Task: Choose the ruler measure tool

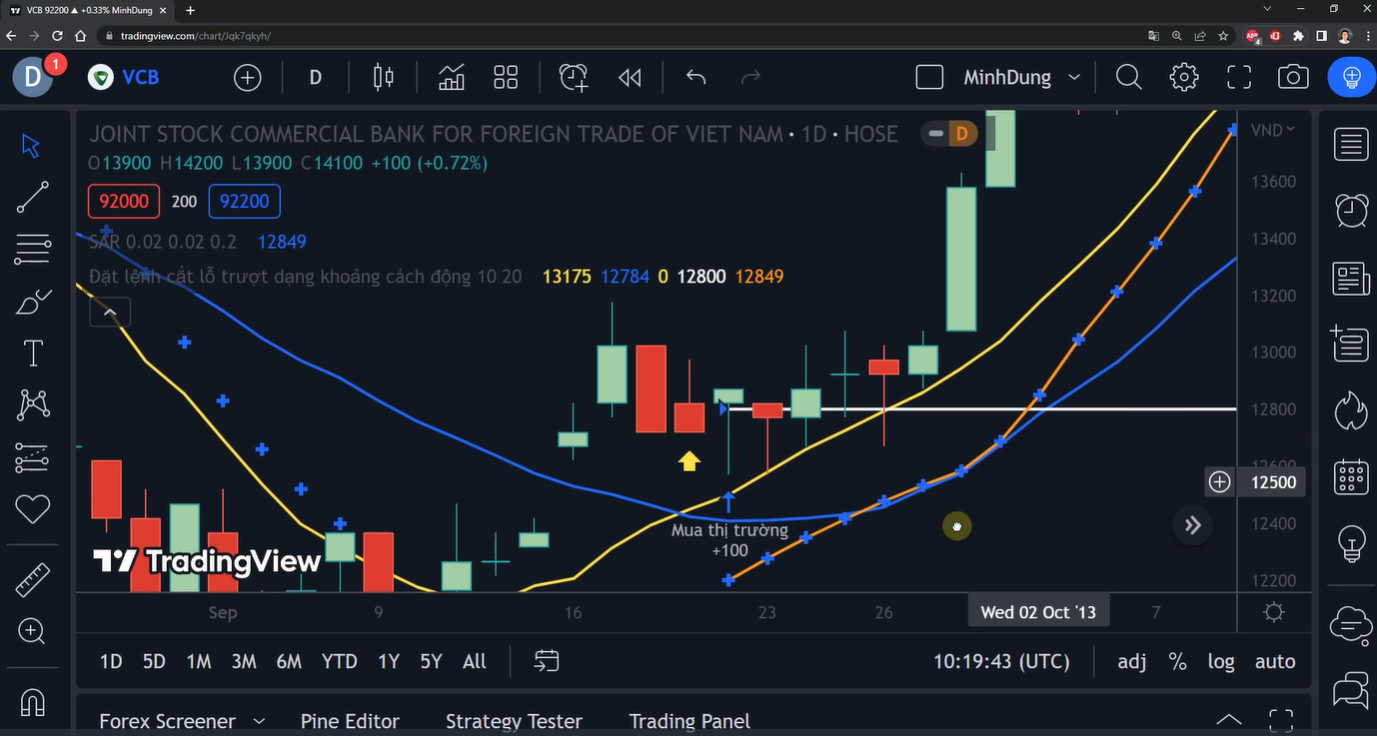Action: tap(32, 579)
